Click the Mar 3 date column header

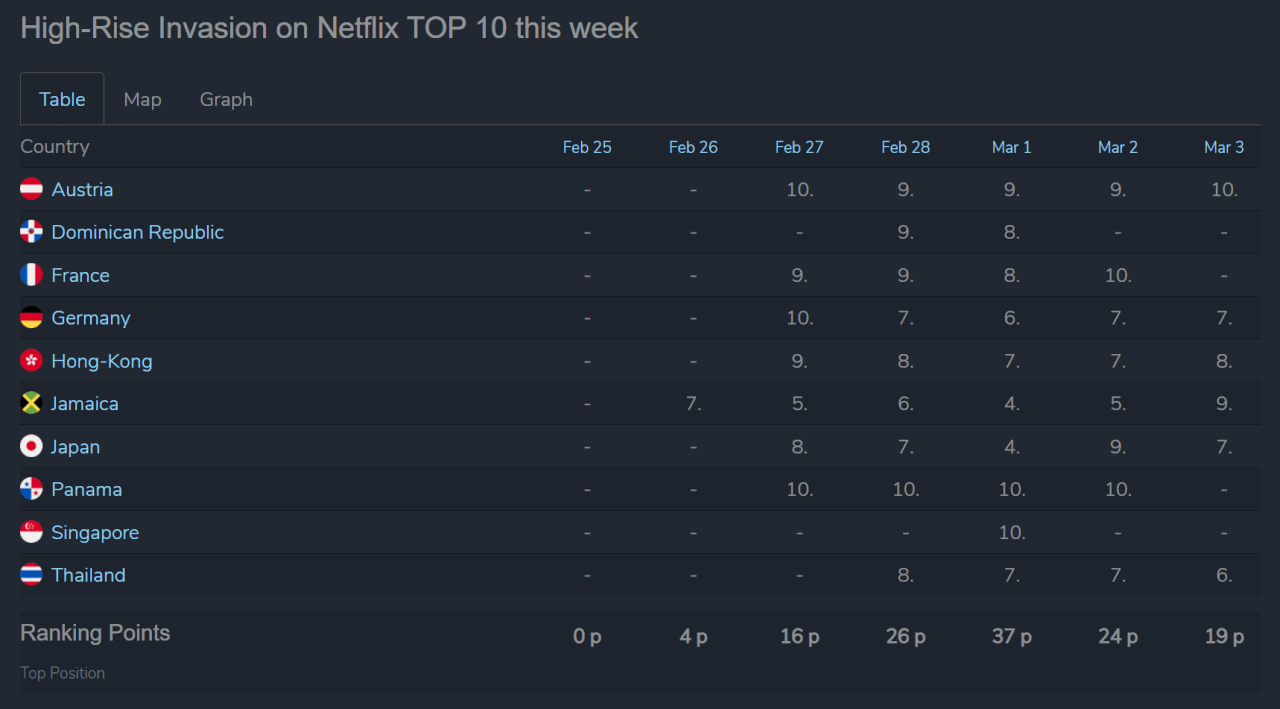[x=1224, y=147]
